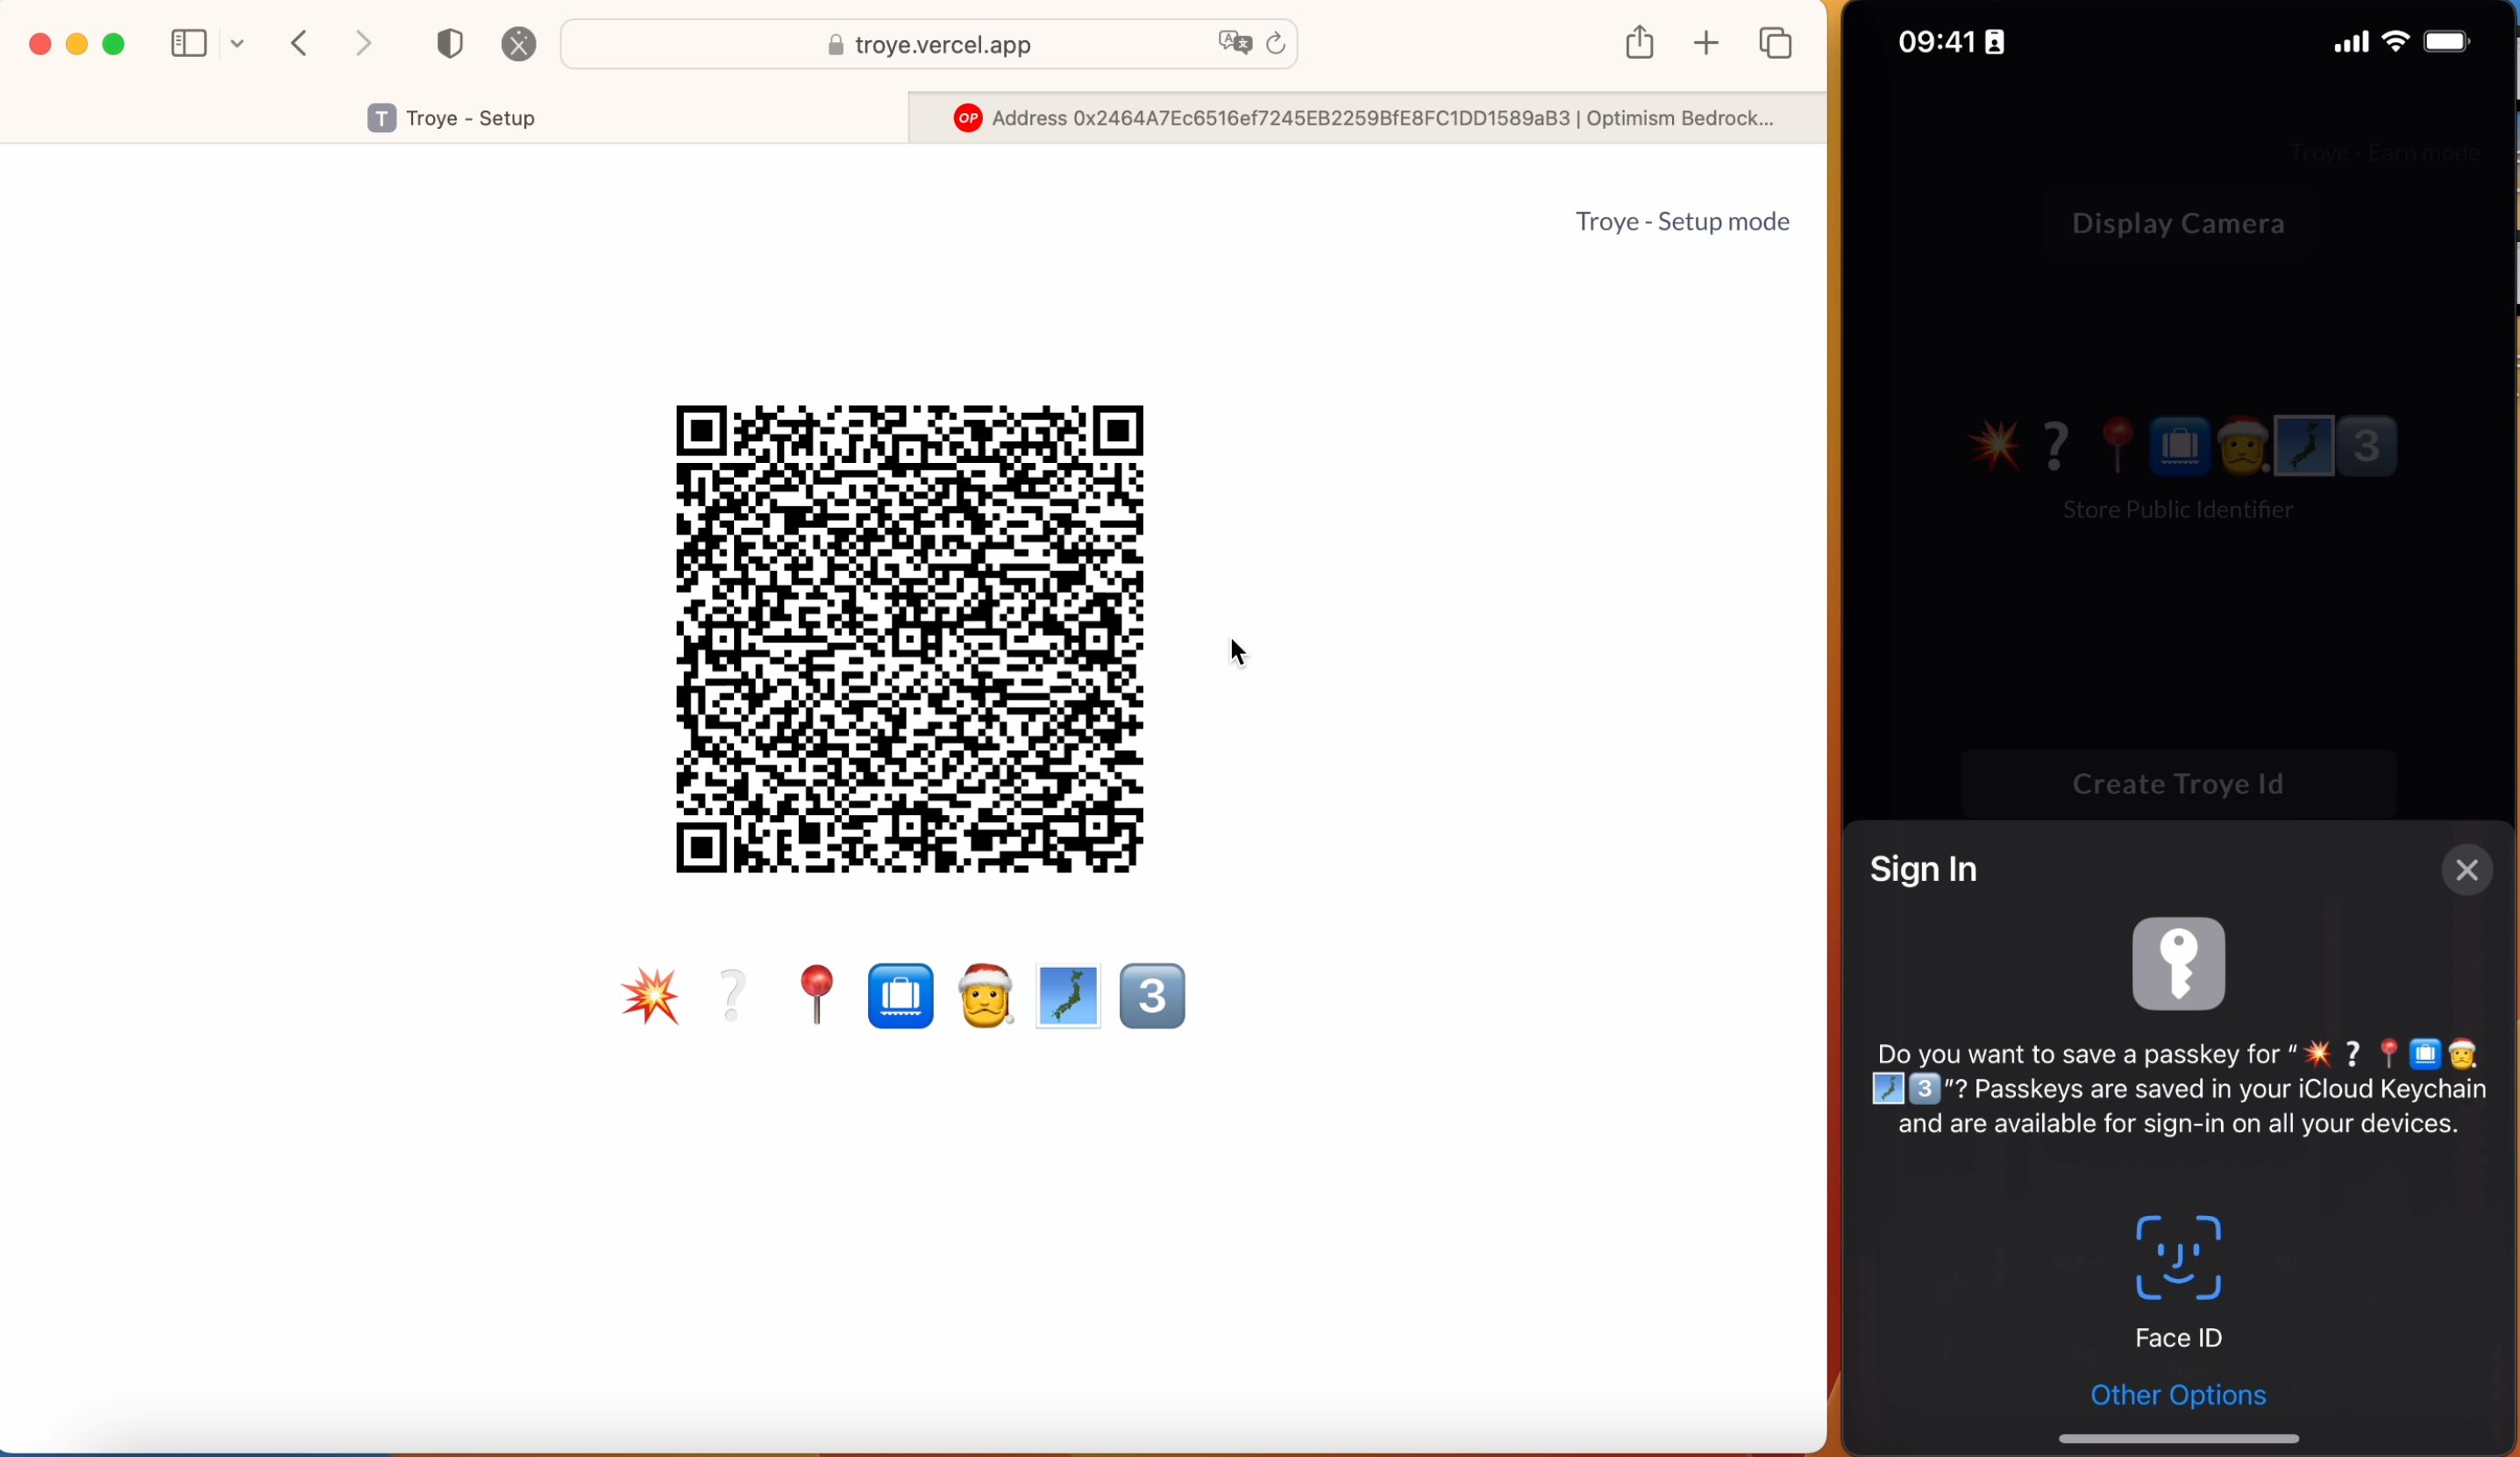Screen dimensions: 2520x1457
Task: Open the sidebar tab group dropdown
Action: tap(238, 44)
